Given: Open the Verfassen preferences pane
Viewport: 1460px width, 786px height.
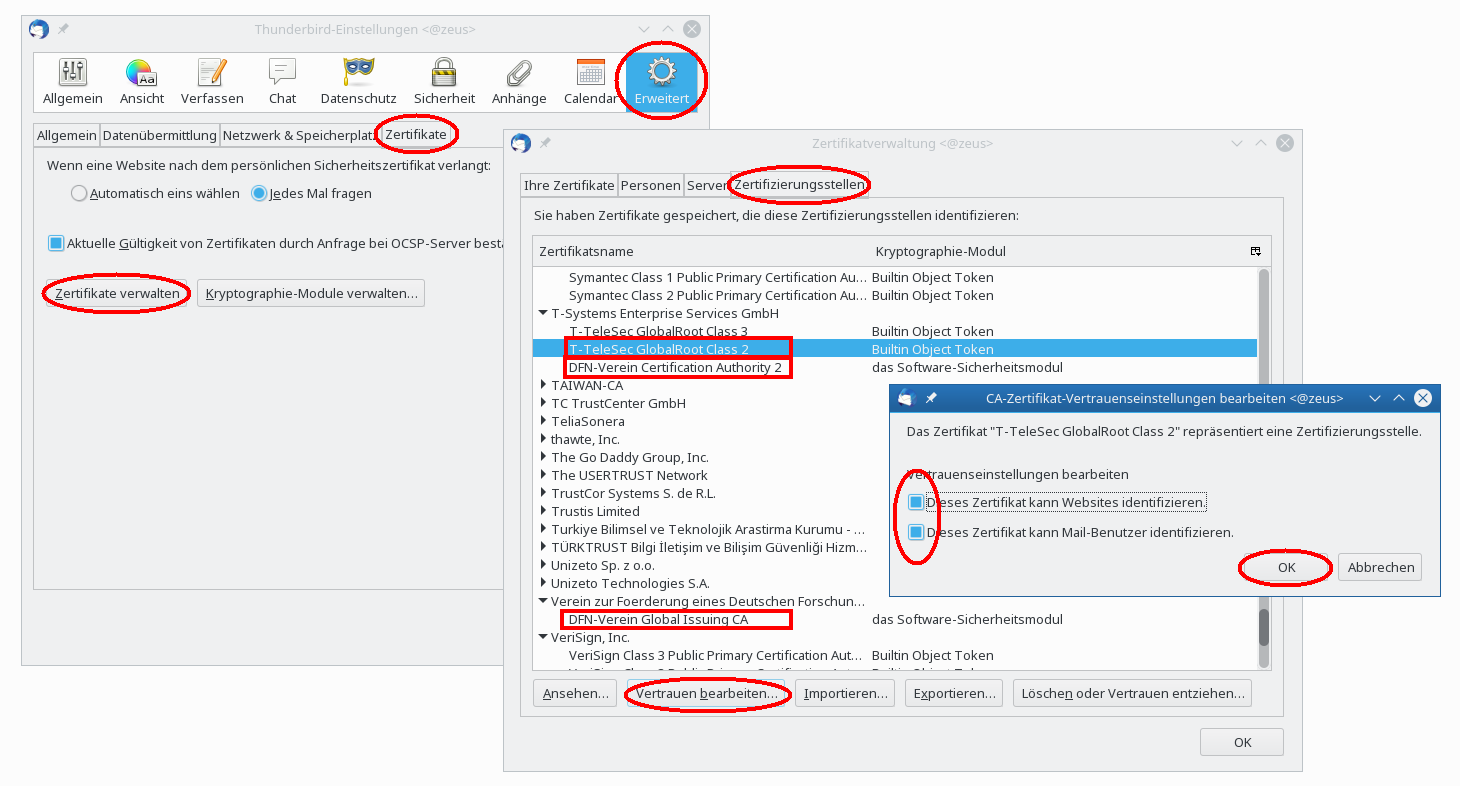Looking at the screenshot, I should (x=212, y=82).
